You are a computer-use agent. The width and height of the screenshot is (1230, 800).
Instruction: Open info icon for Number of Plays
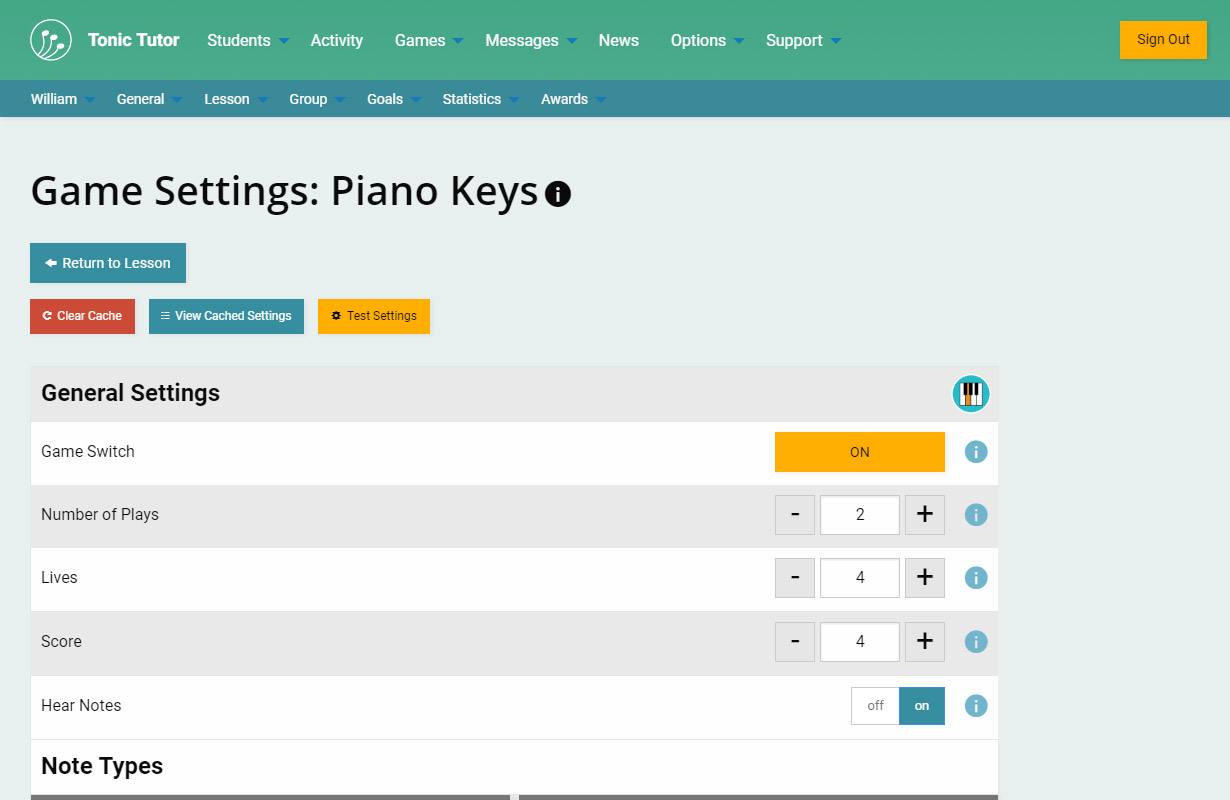pos(976,515)
